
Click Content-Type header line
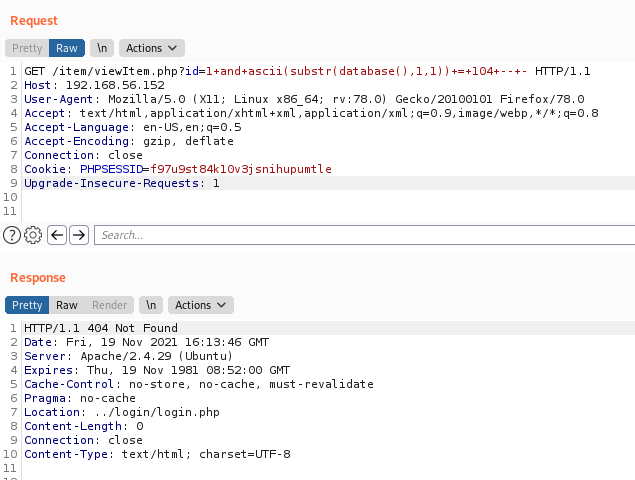click(x=157, y=454)
